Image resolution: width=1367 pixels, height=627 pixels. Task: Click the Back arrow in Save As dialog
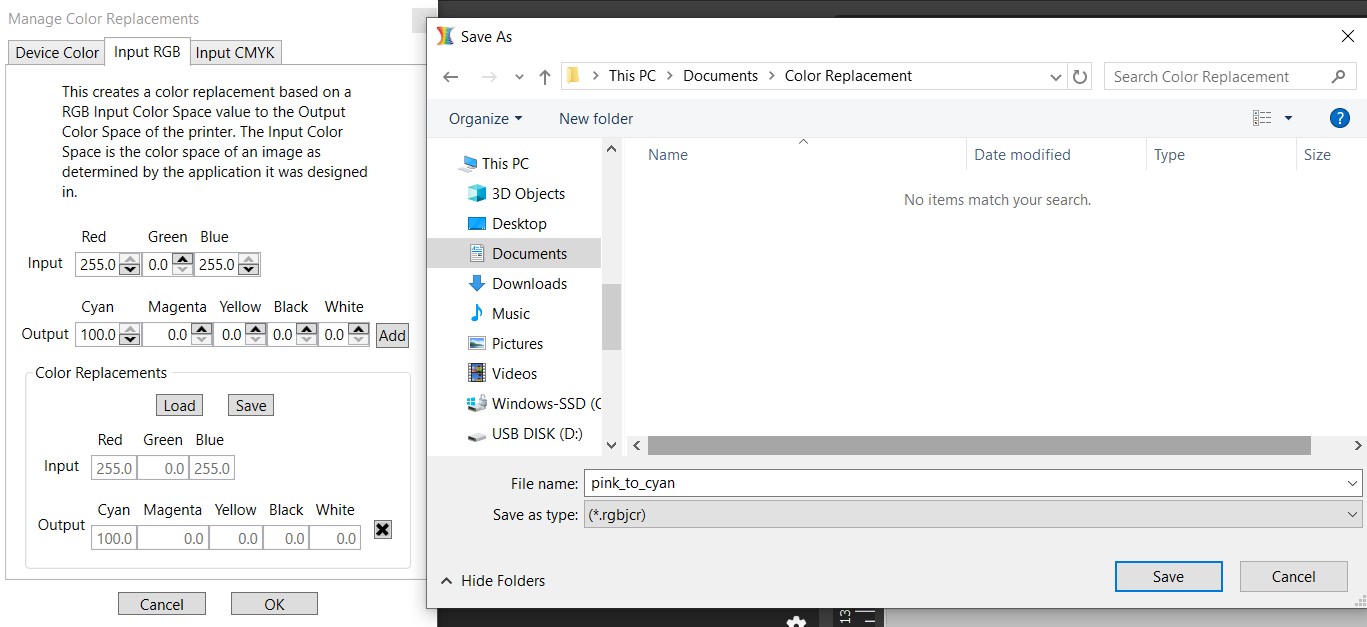(x=451, y=77)
